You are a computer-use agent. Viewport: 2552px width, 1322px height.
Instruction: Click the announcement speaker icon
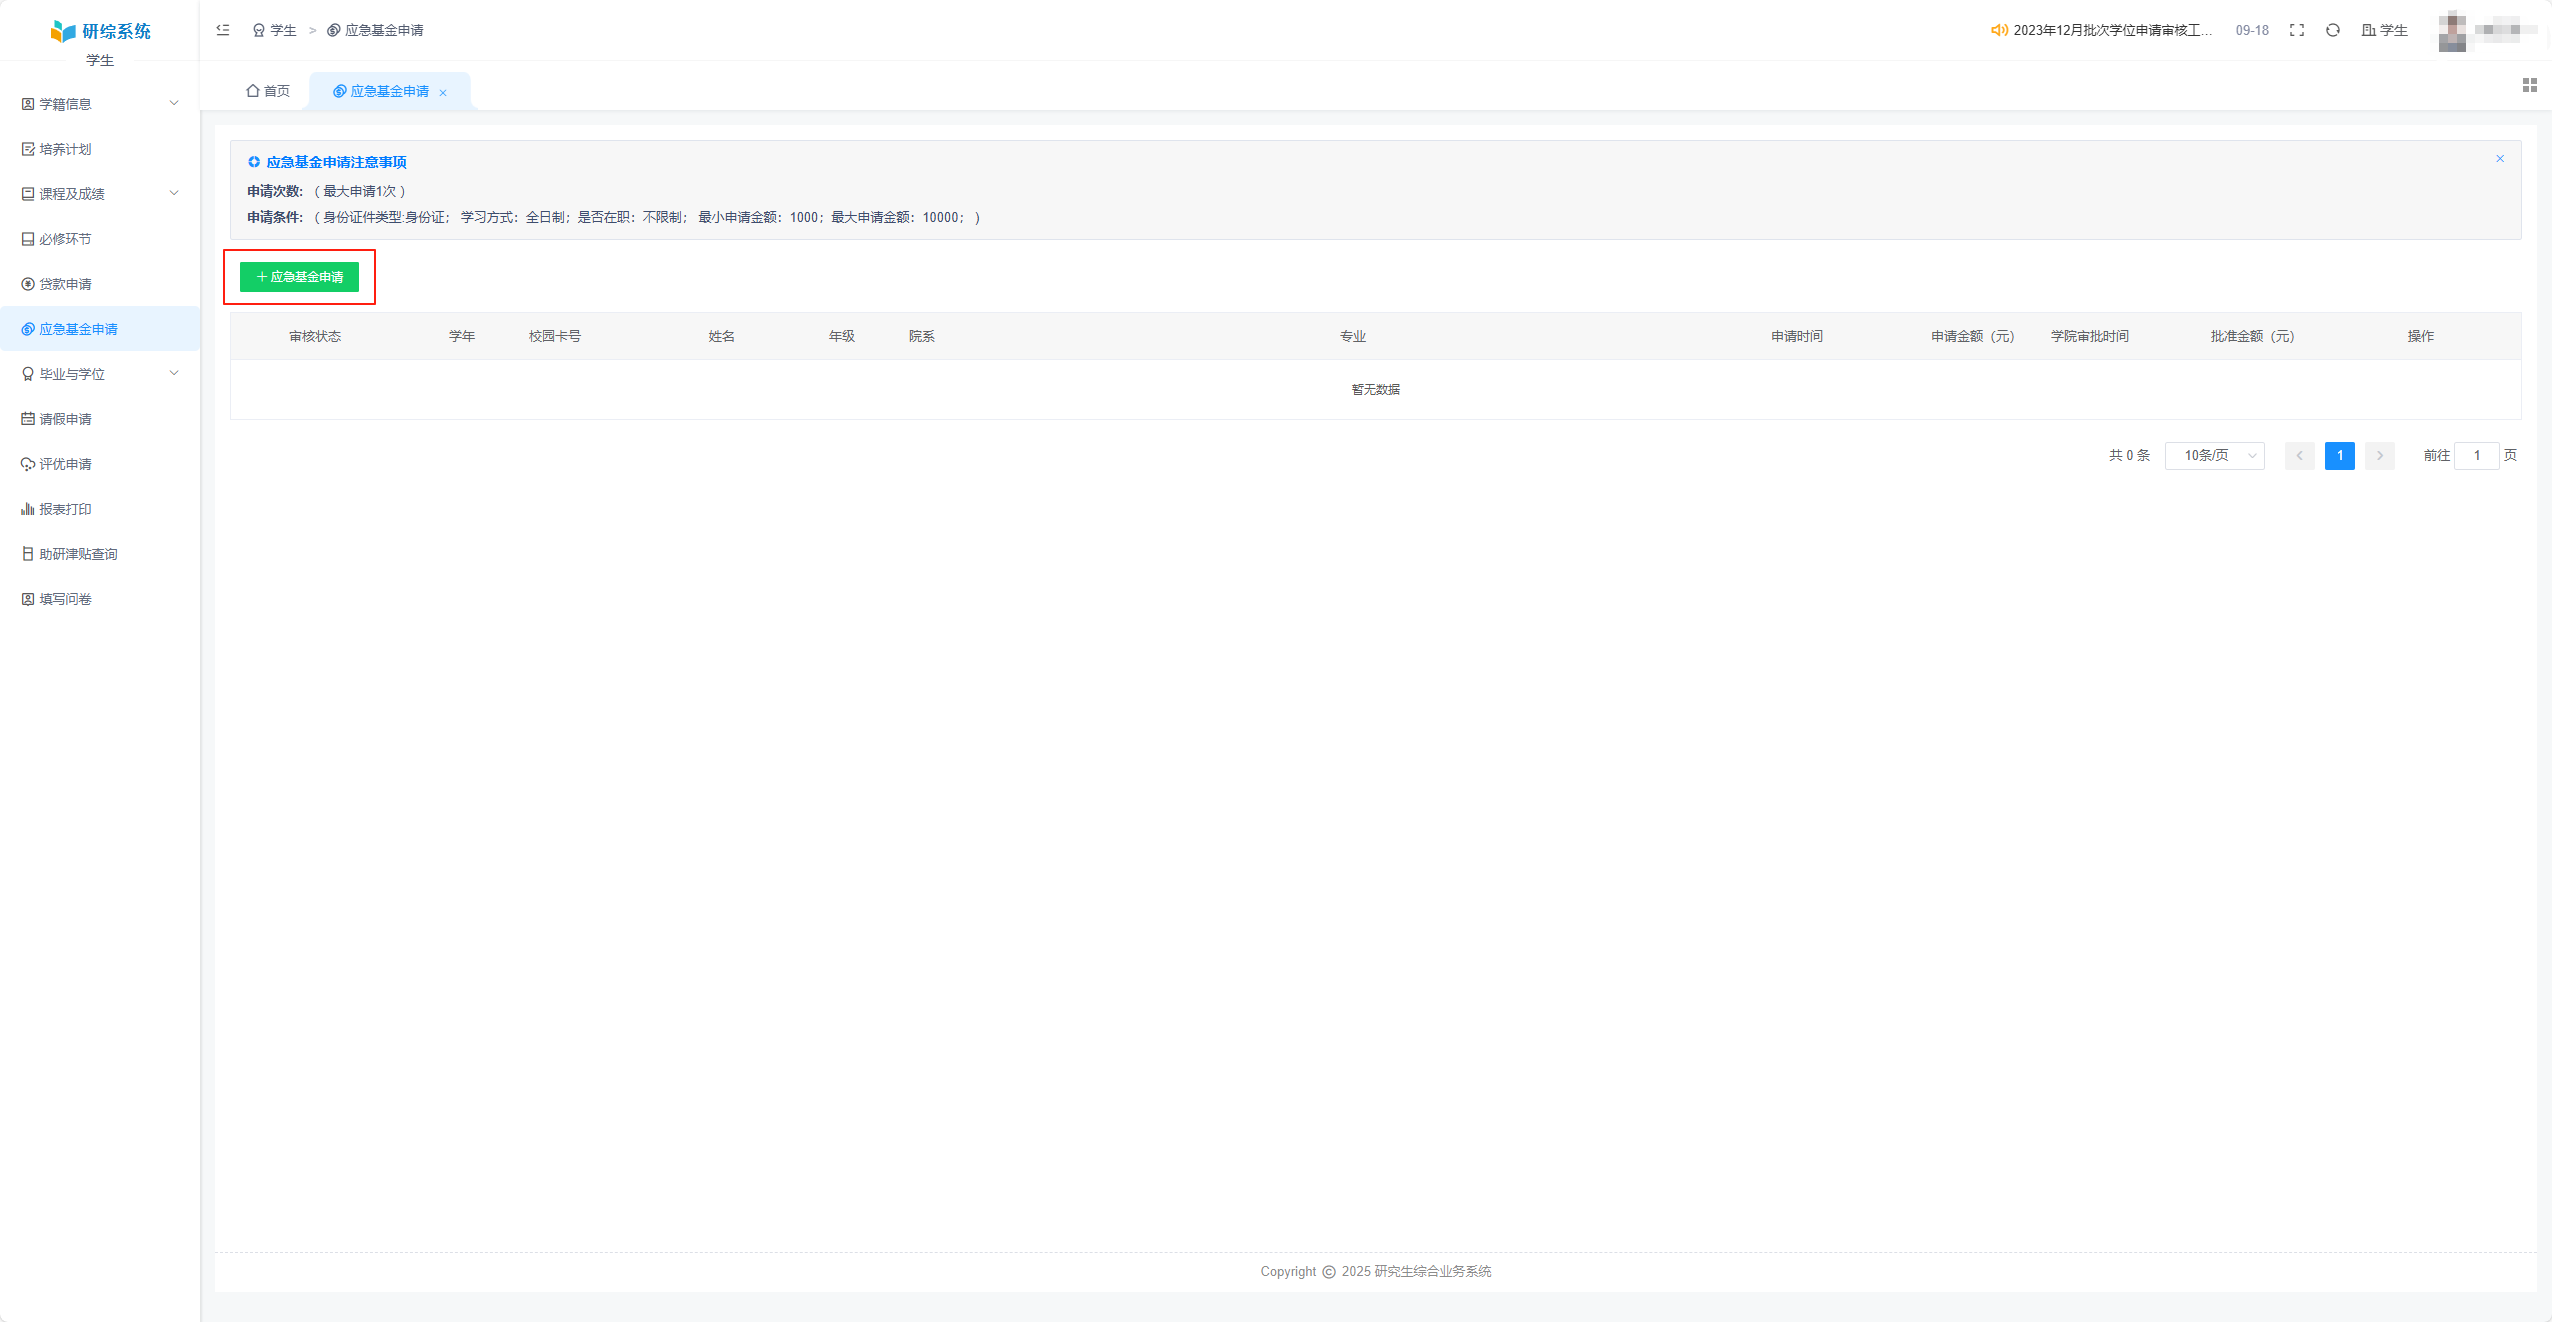tap(1999, 30)
